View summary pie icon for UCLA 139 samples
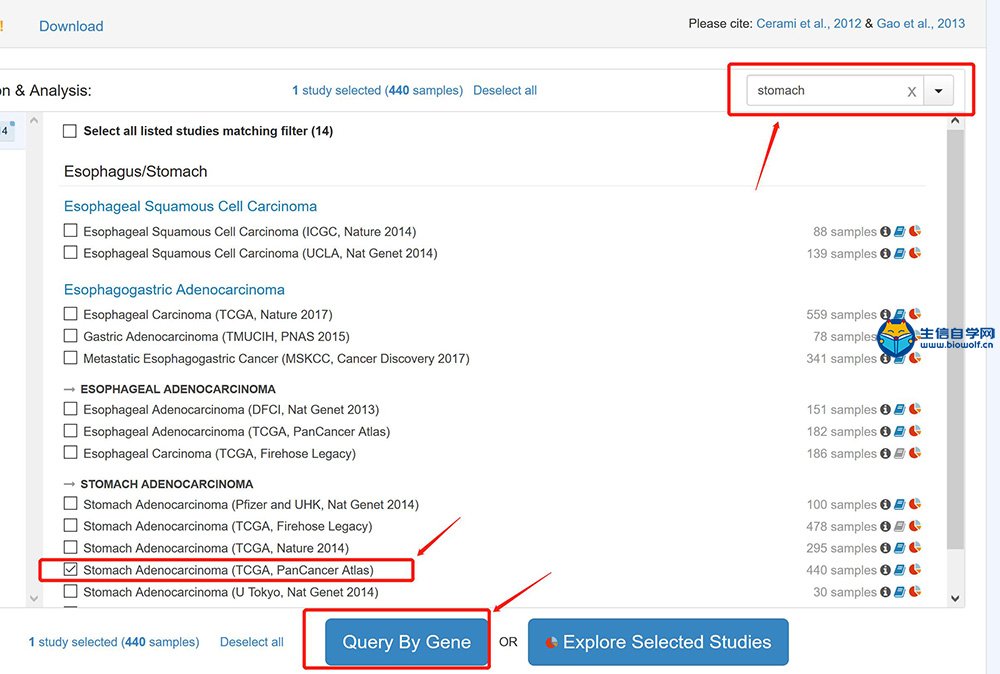Viewport: 1000px width, 674px height. [x=915, y=253]
